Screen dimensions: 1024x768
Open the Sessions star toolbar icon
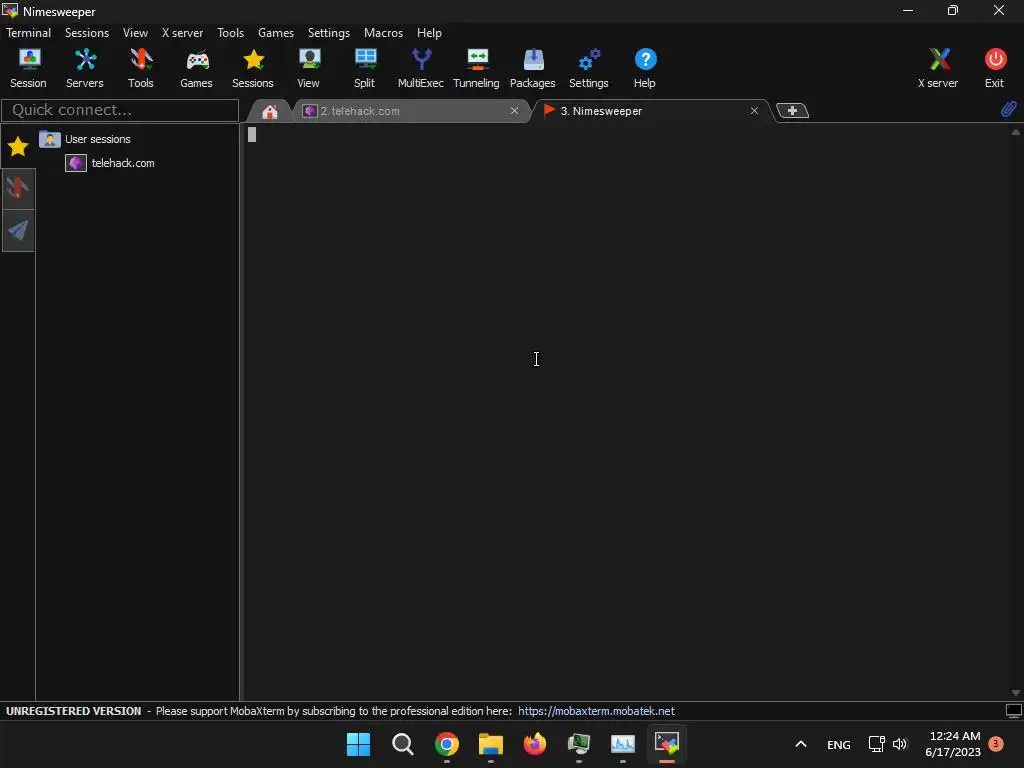(253, 68)
